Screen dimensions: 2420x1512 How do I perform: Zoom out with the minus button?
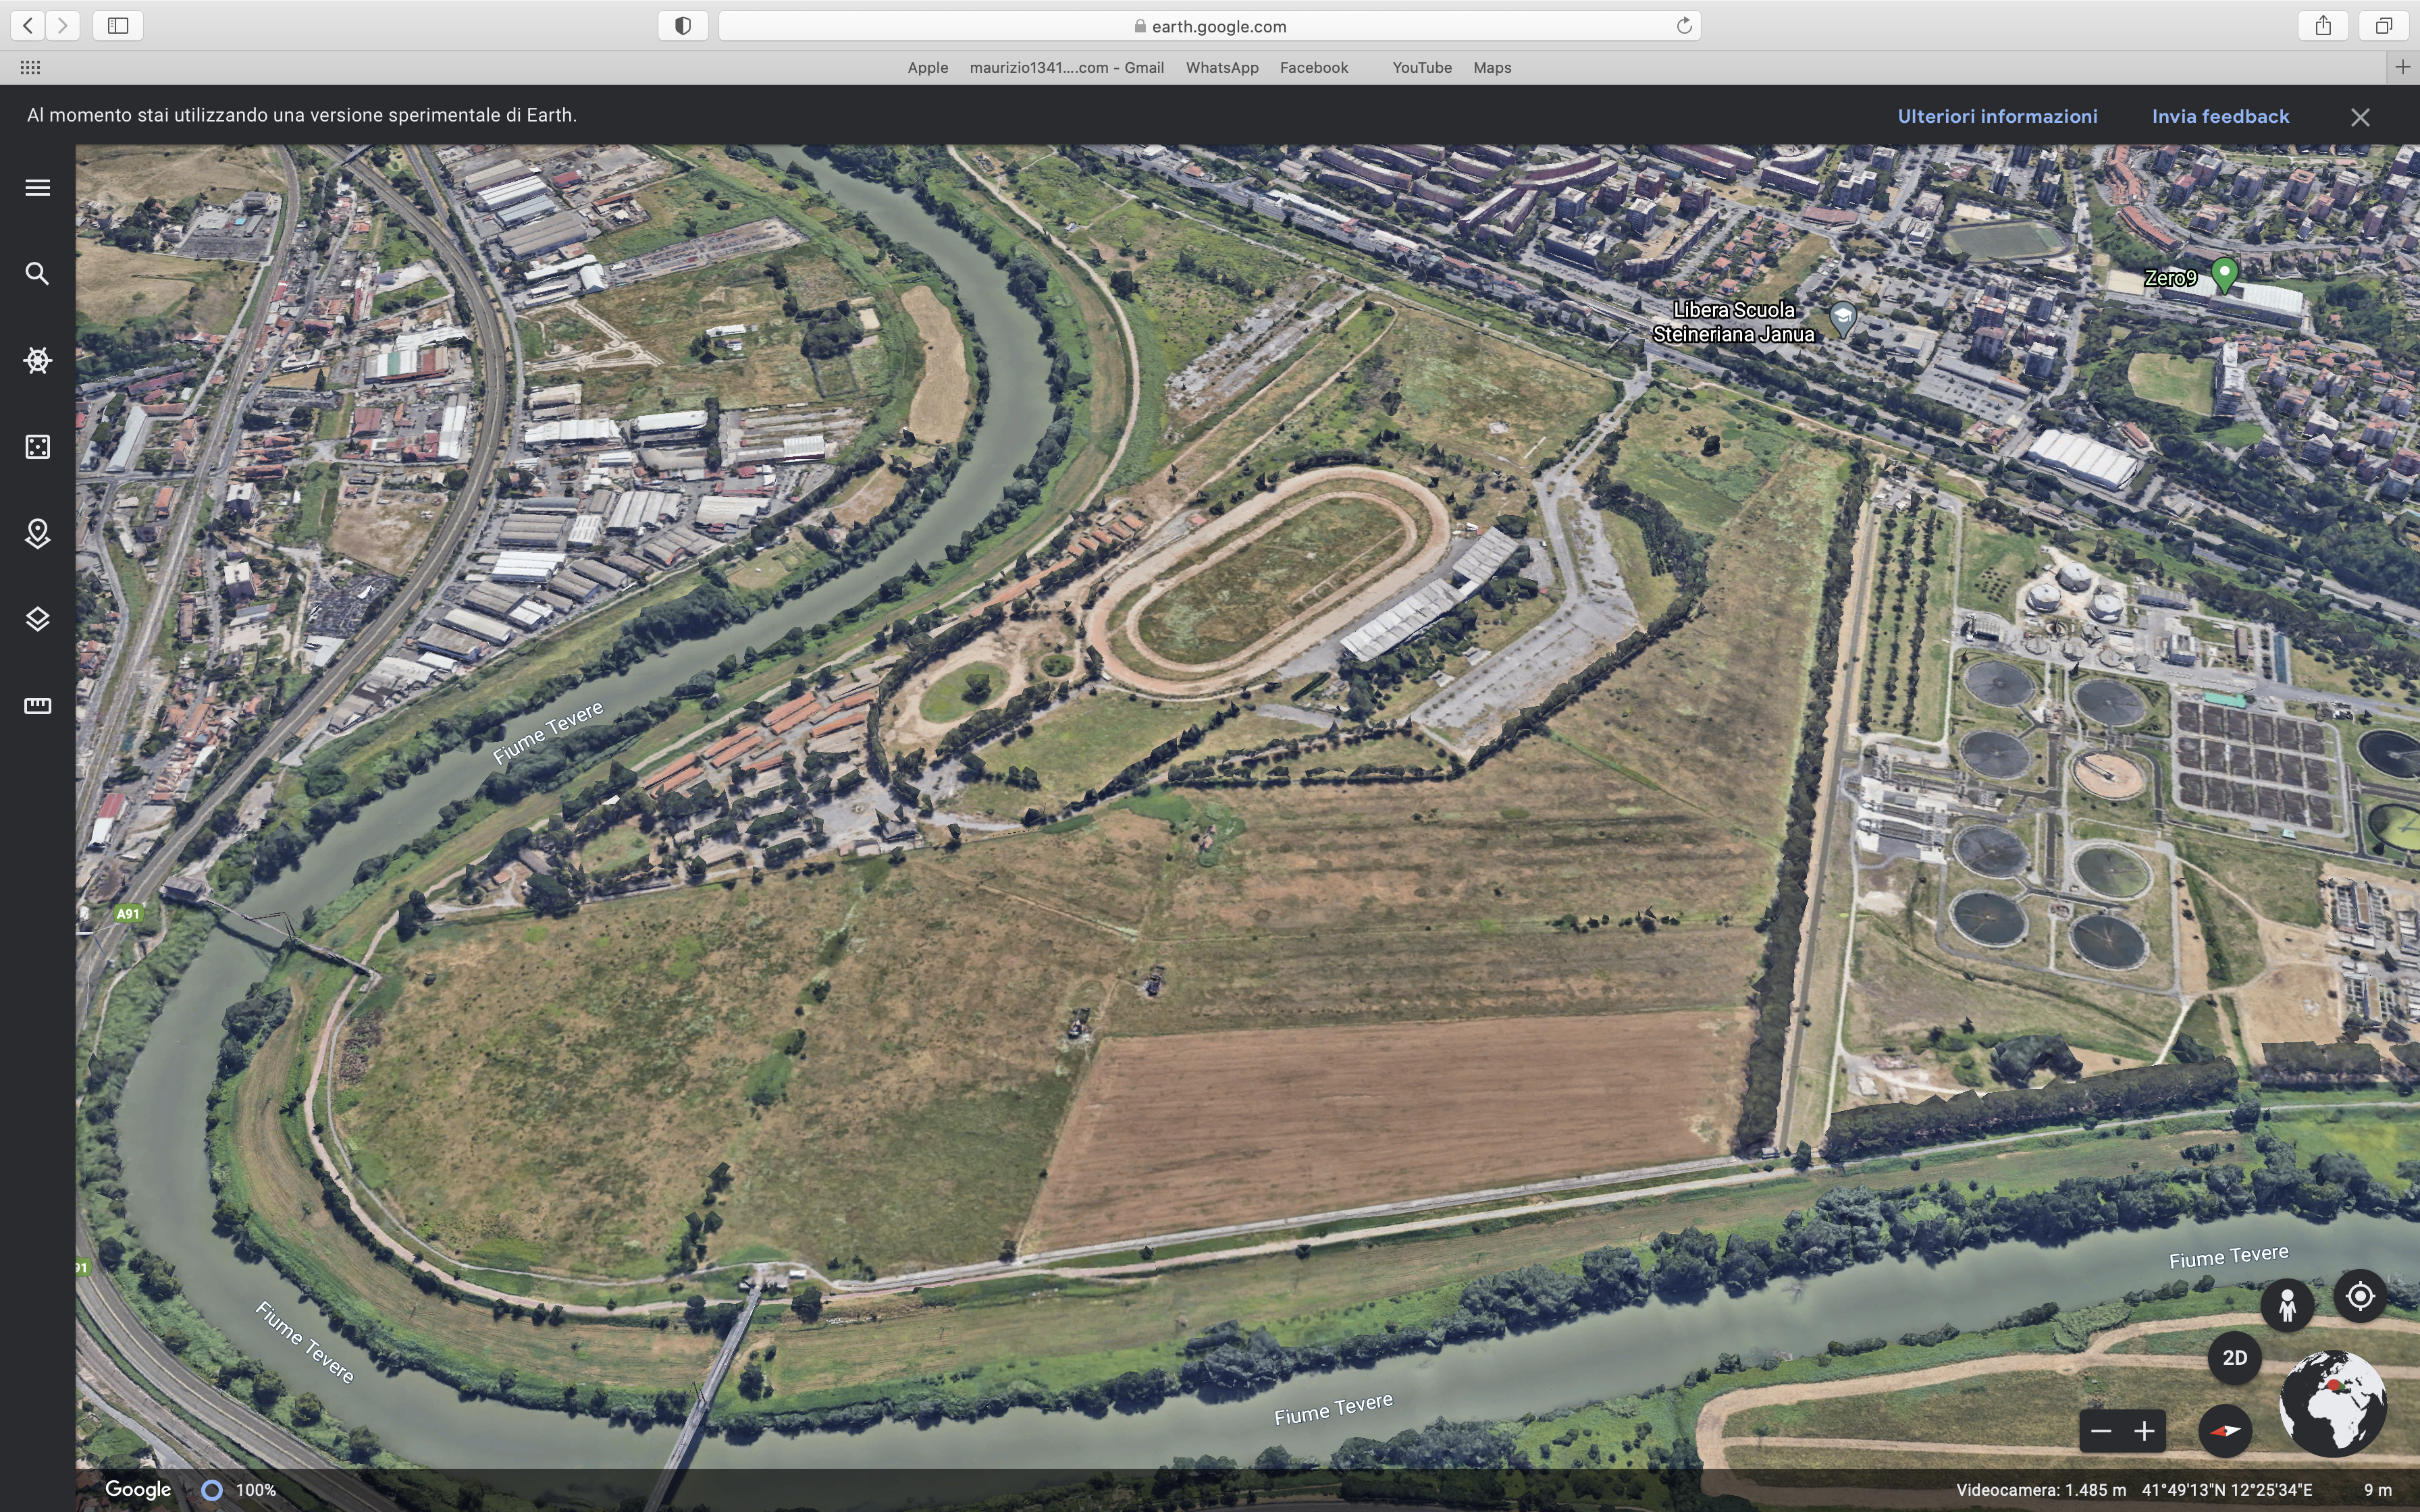tap(2101, 1431)
